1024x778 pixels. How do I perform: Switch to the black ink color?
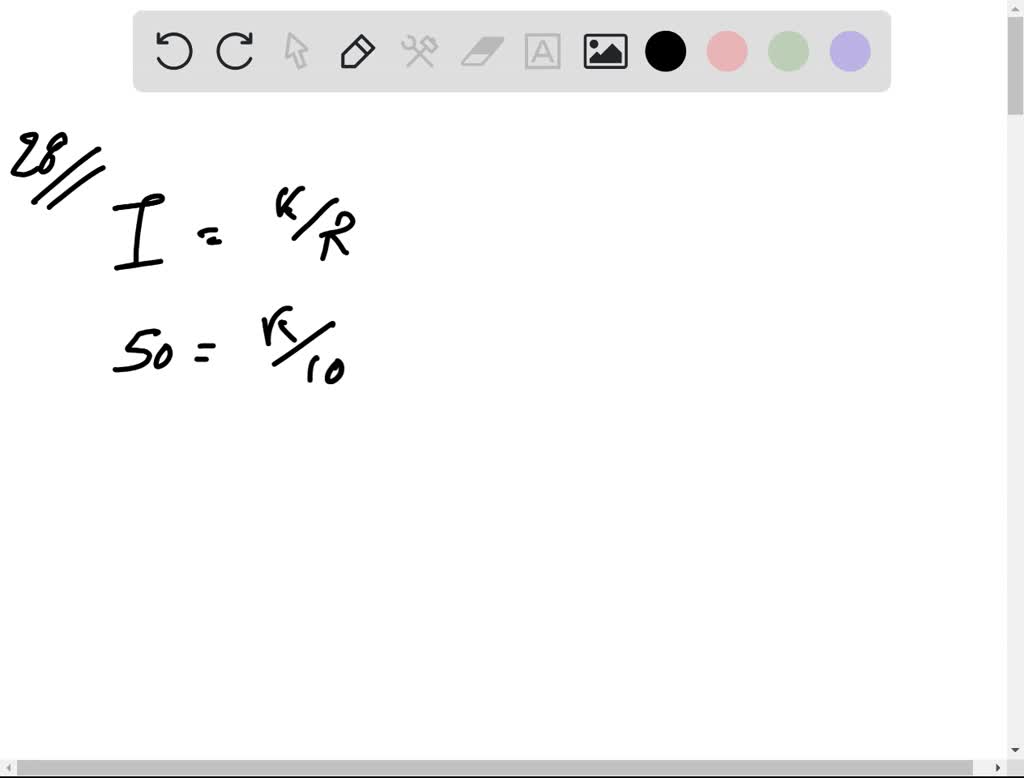coord(665,51)
